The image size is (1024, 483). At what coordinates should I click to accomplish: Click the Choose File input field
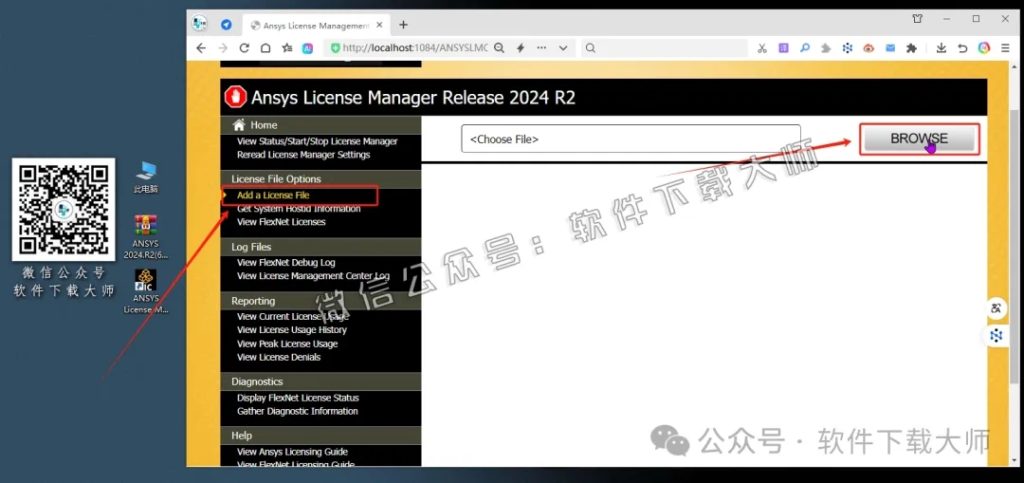631,139
